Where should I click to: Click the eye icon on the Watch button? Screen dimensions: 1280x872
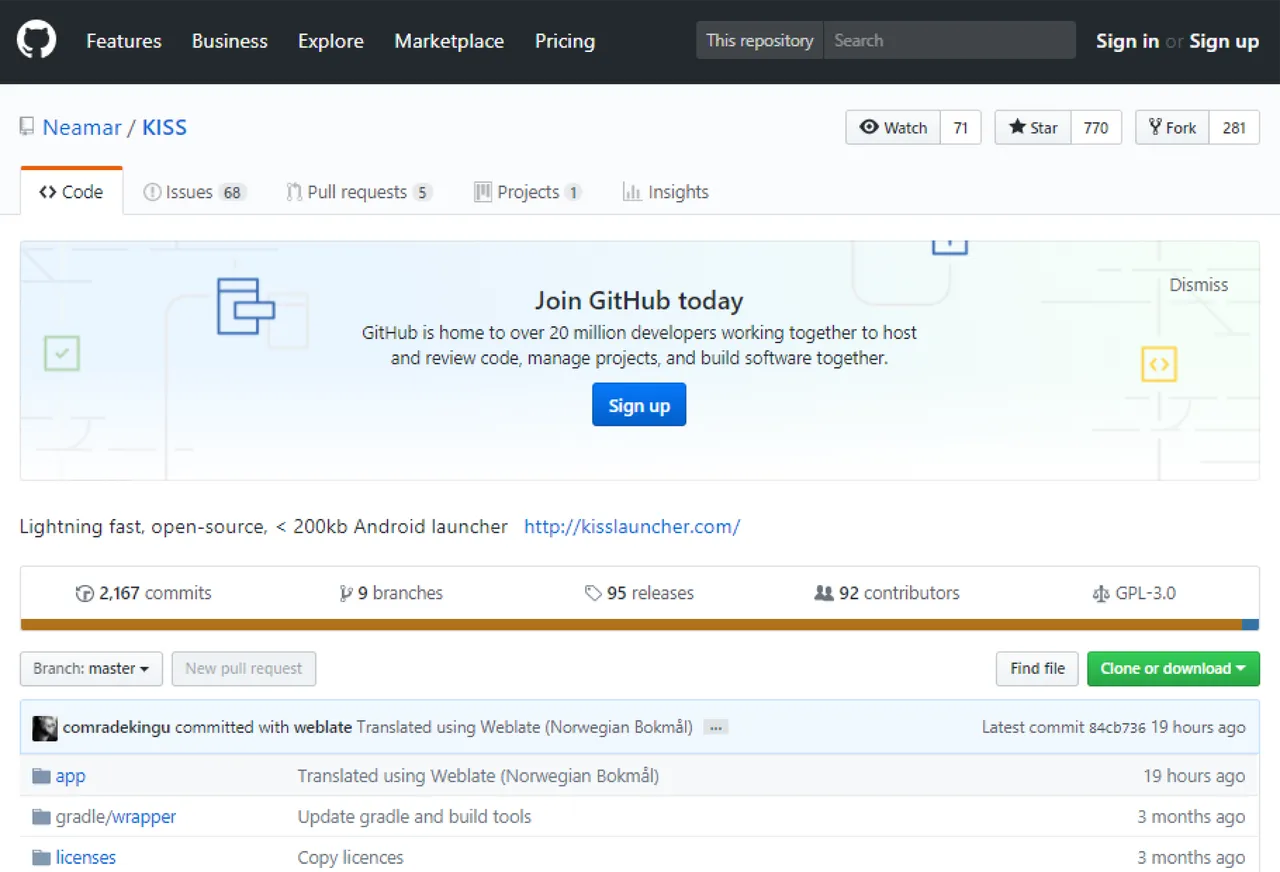(x=869, y=127)
